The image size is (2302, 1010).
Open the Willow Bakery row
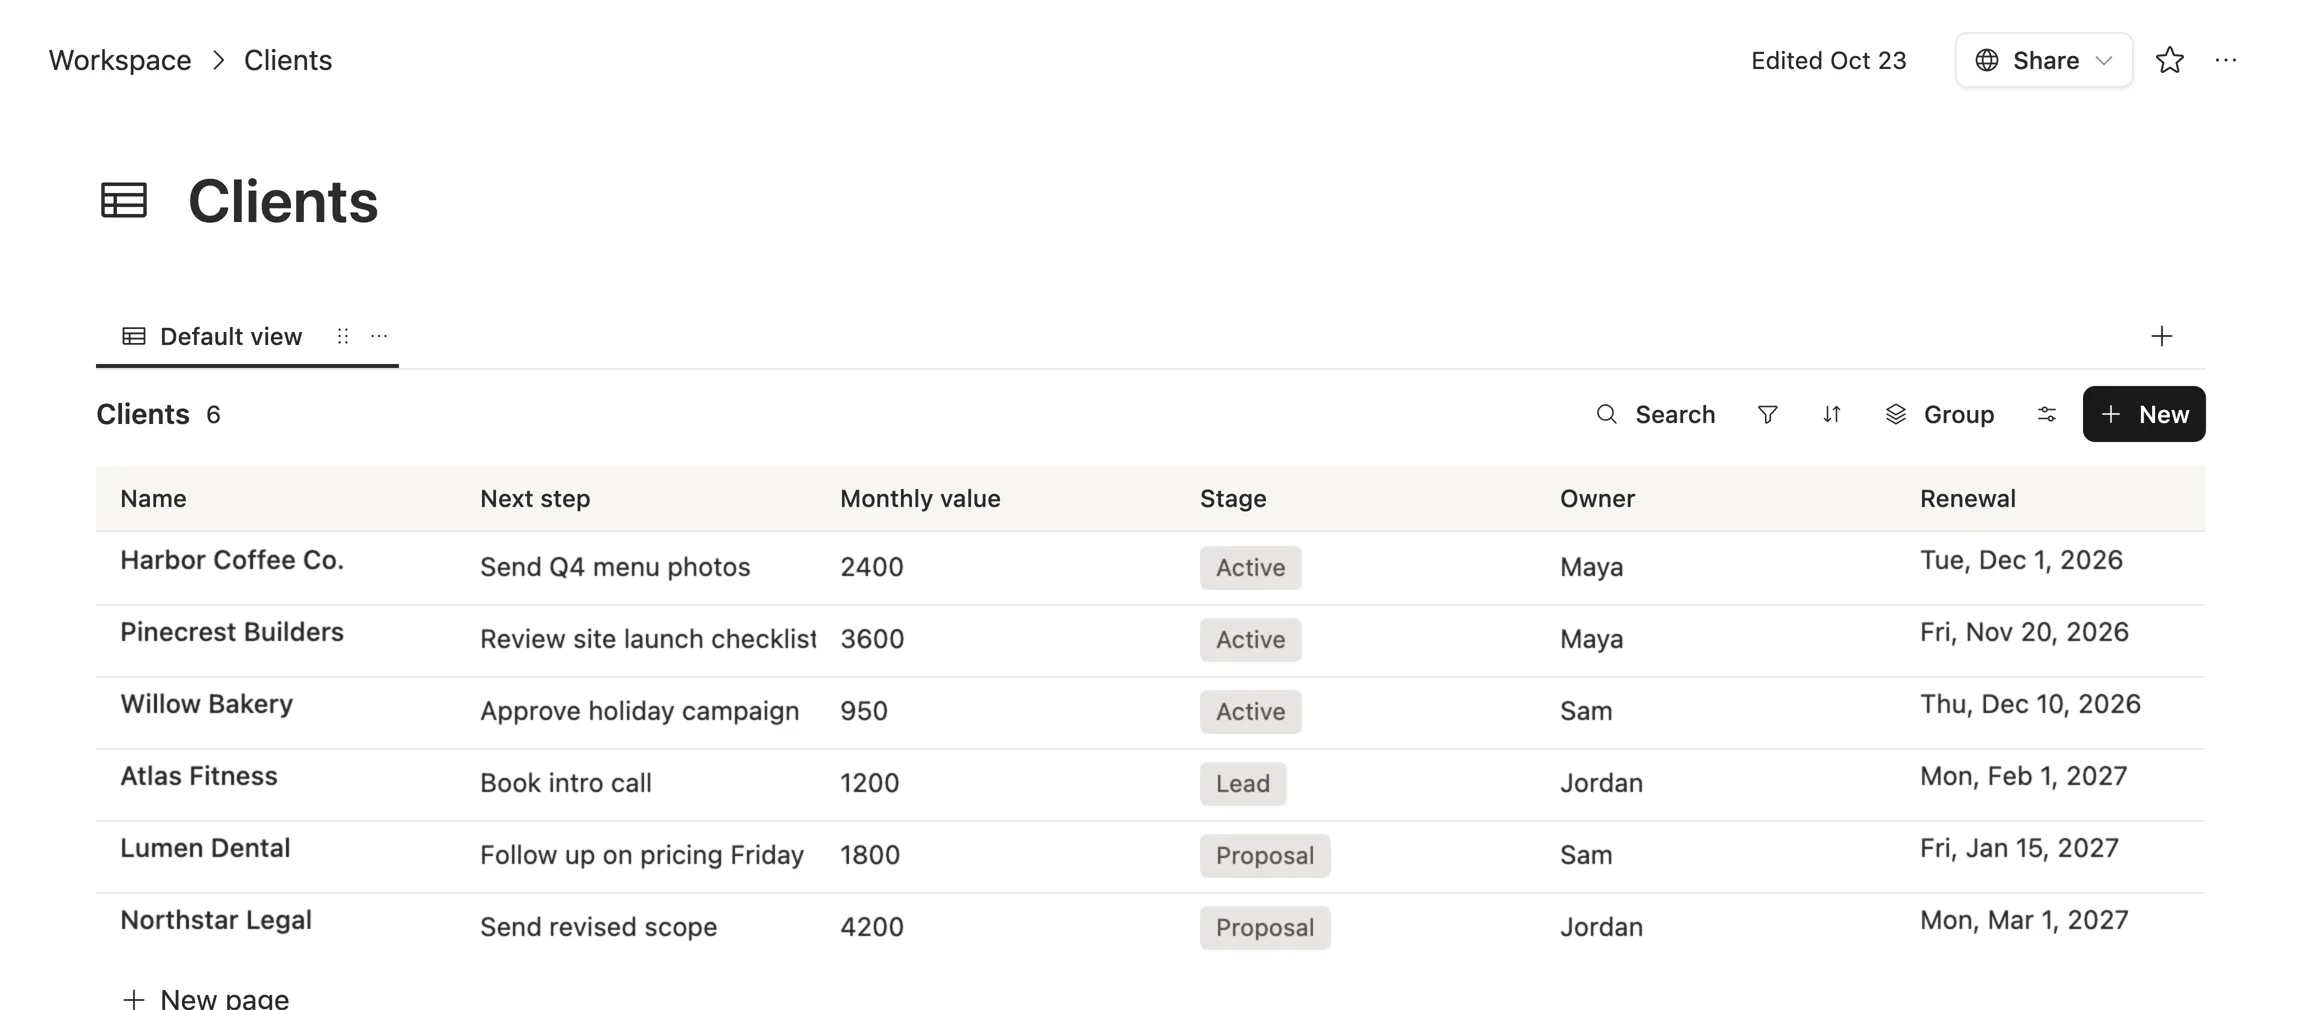pos(206,704)
